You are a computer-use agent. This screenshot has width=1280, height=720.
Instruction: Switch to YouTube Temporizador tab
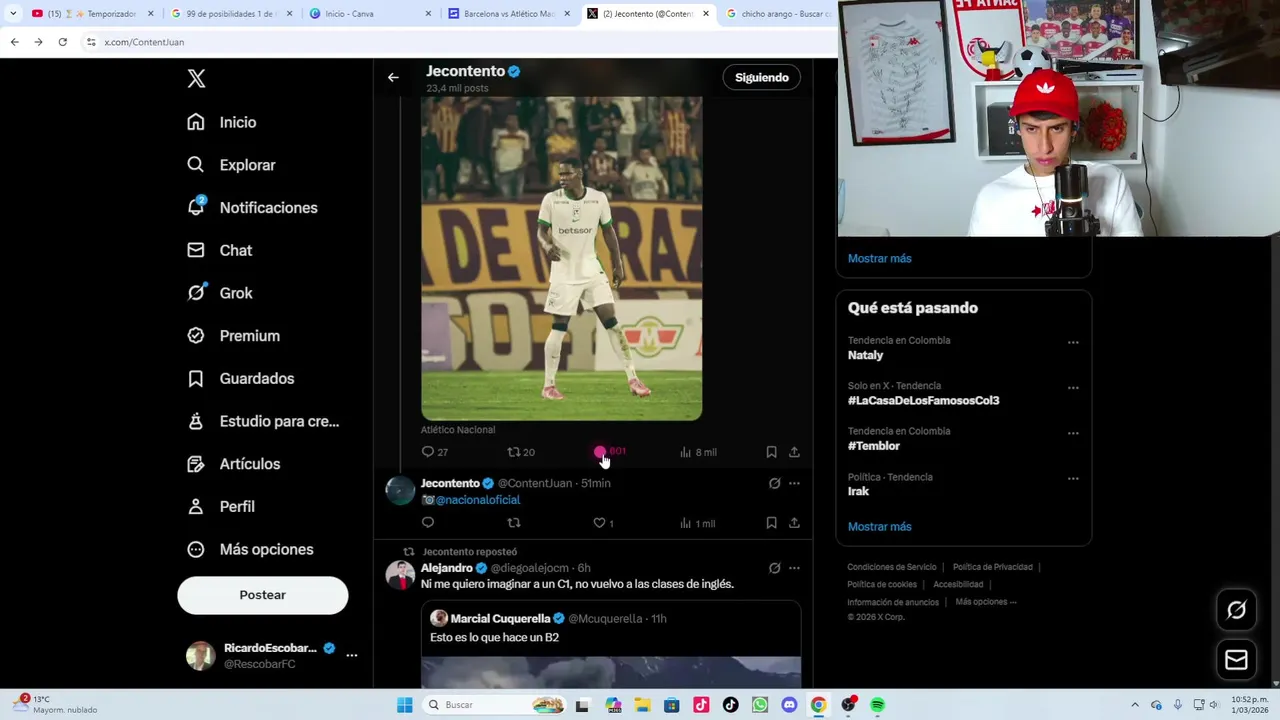(93, 14)
